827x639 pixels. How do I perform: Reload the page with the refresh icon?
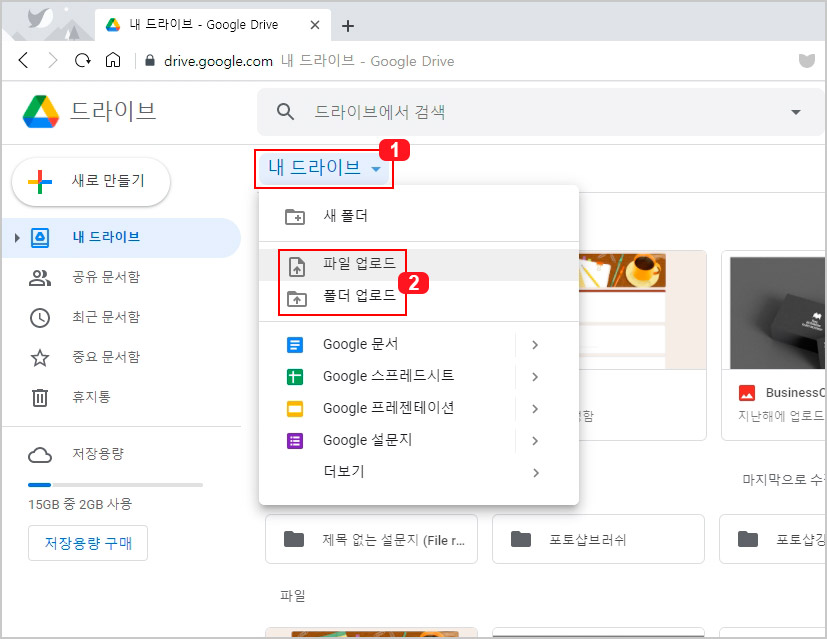pos(82,61)
